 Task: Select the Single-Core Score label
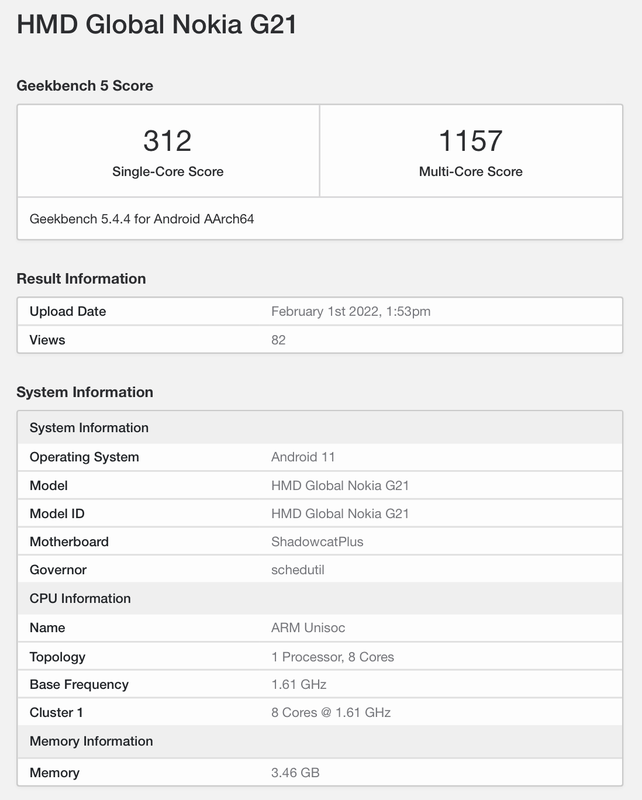pyautogui.click(x=168, y=171)
